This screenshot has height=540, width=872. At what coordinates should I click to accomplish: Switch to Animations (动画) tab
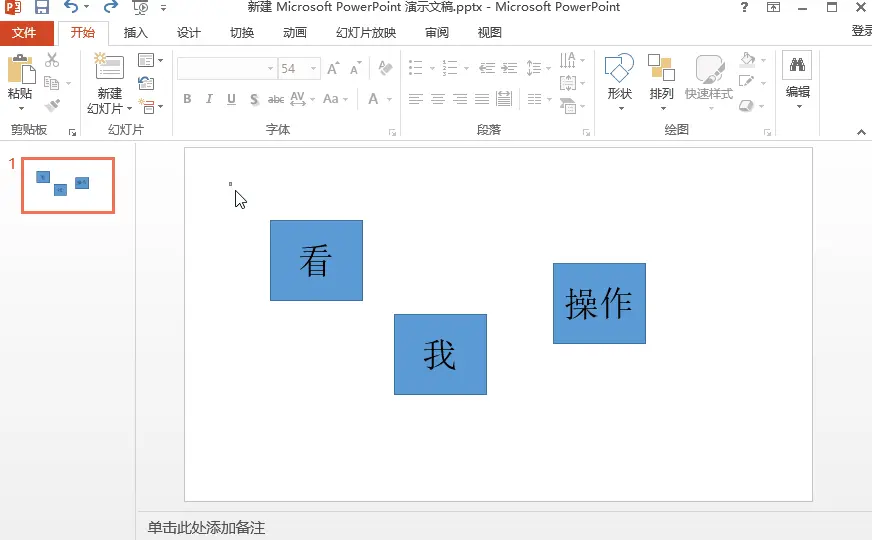(x=295, y=33)
